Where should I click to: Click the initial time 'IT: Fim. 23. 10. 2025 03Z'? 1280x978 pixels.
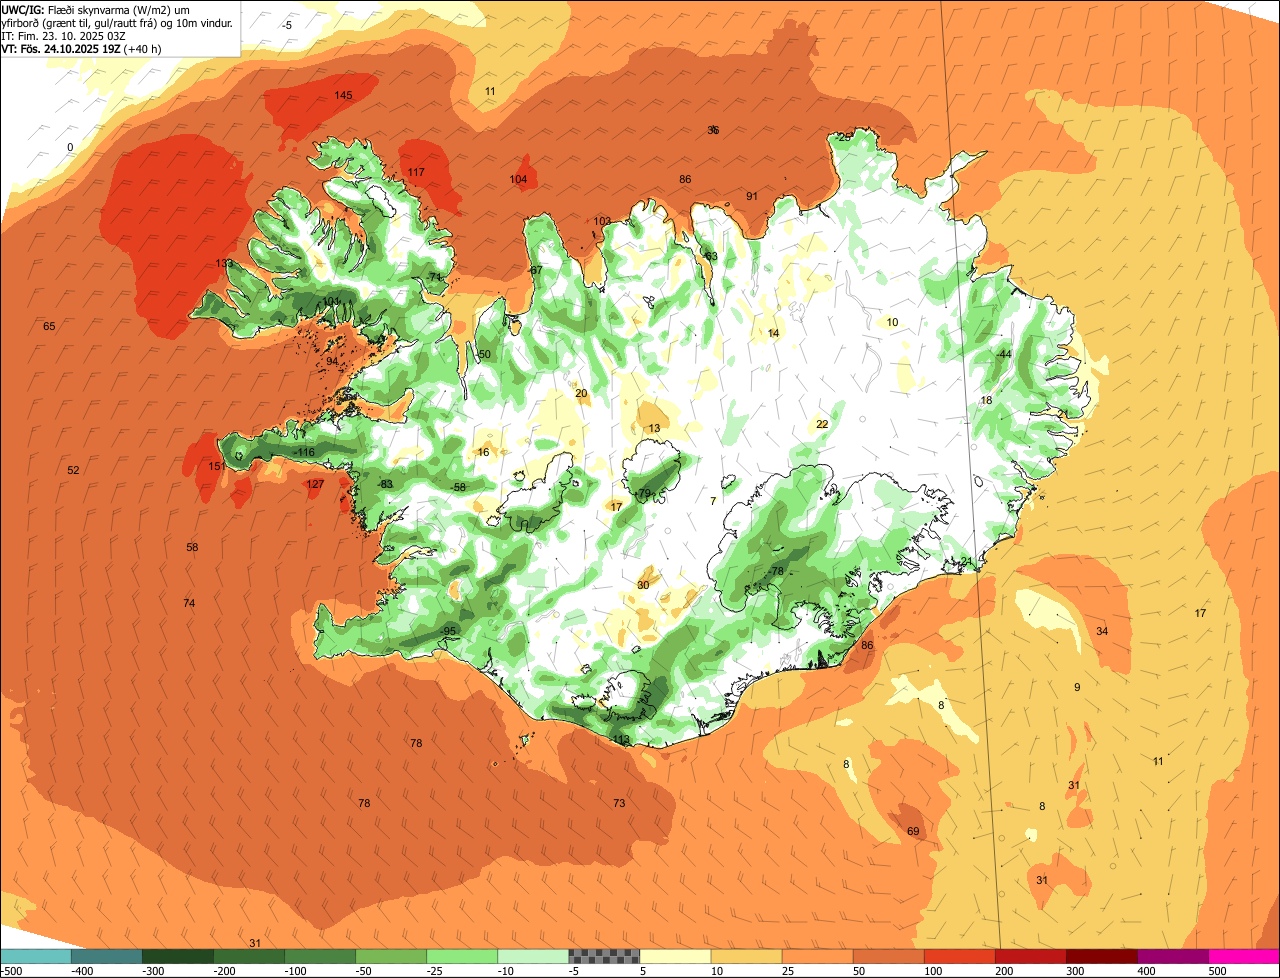coord(64,35)
